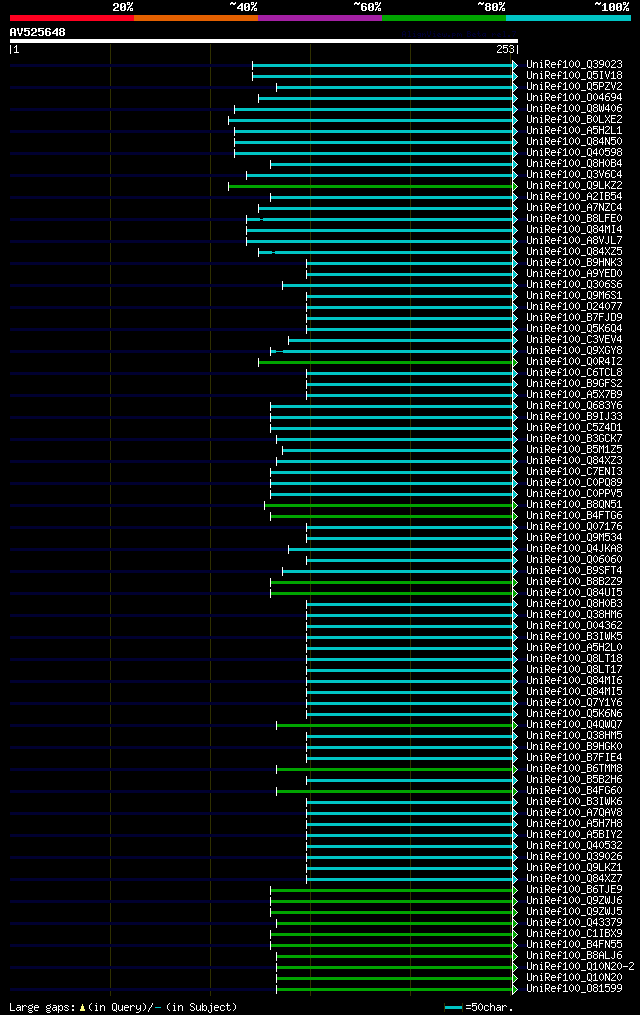Screen dimensions: 640x1015
Task: Select the UniRef100_B7FJD9 label
Action: 574,318
